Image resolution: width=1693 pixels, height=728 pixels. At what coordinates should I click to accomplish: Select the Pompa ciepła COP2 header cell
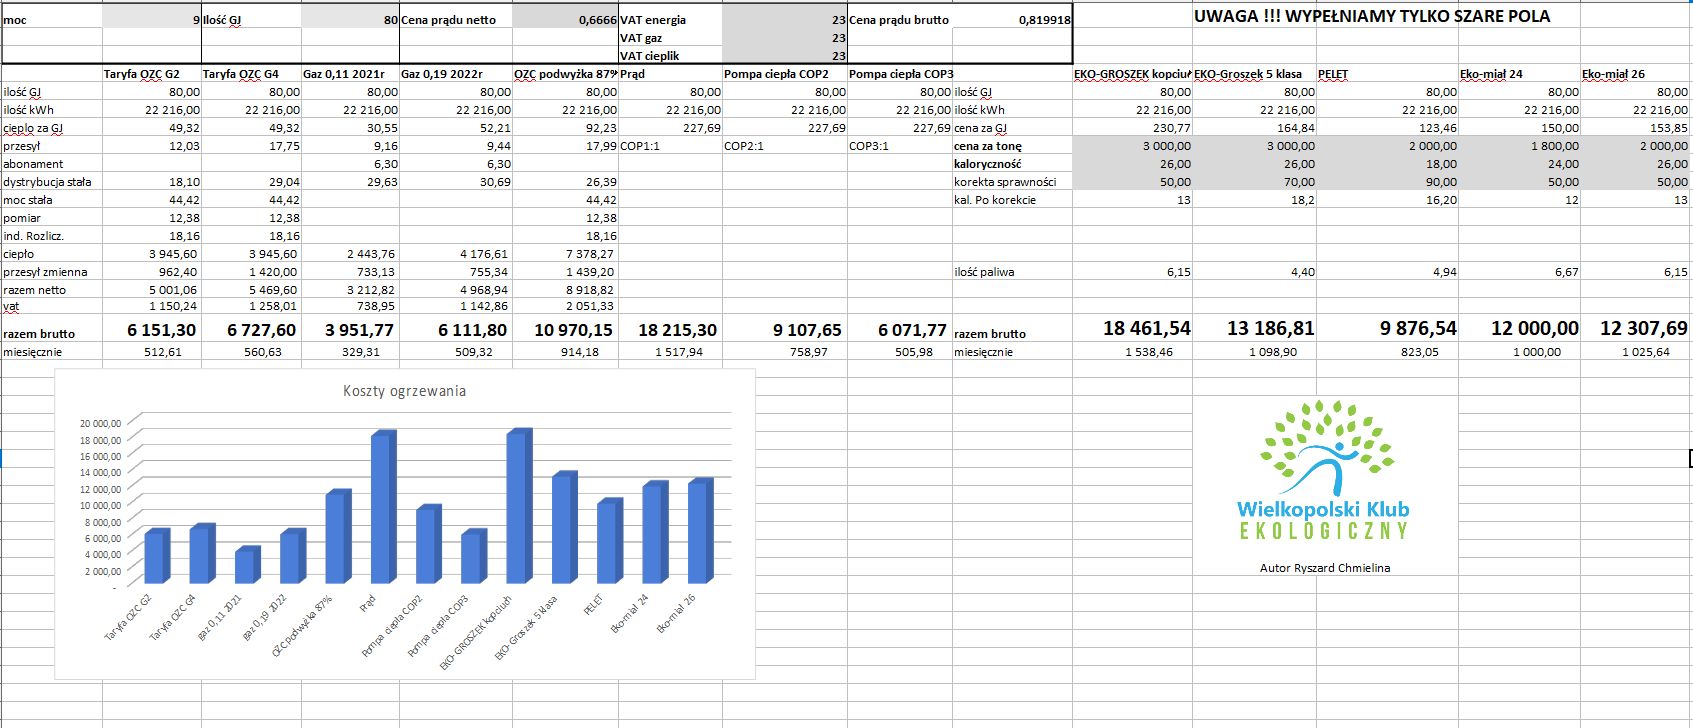[x=785, y=73]
